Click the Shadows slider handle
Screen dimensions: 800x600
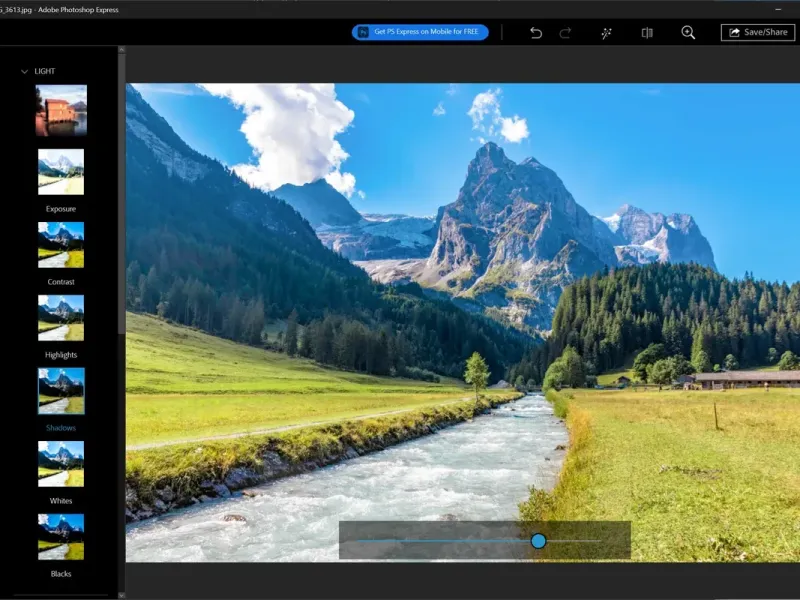point(538,541)
